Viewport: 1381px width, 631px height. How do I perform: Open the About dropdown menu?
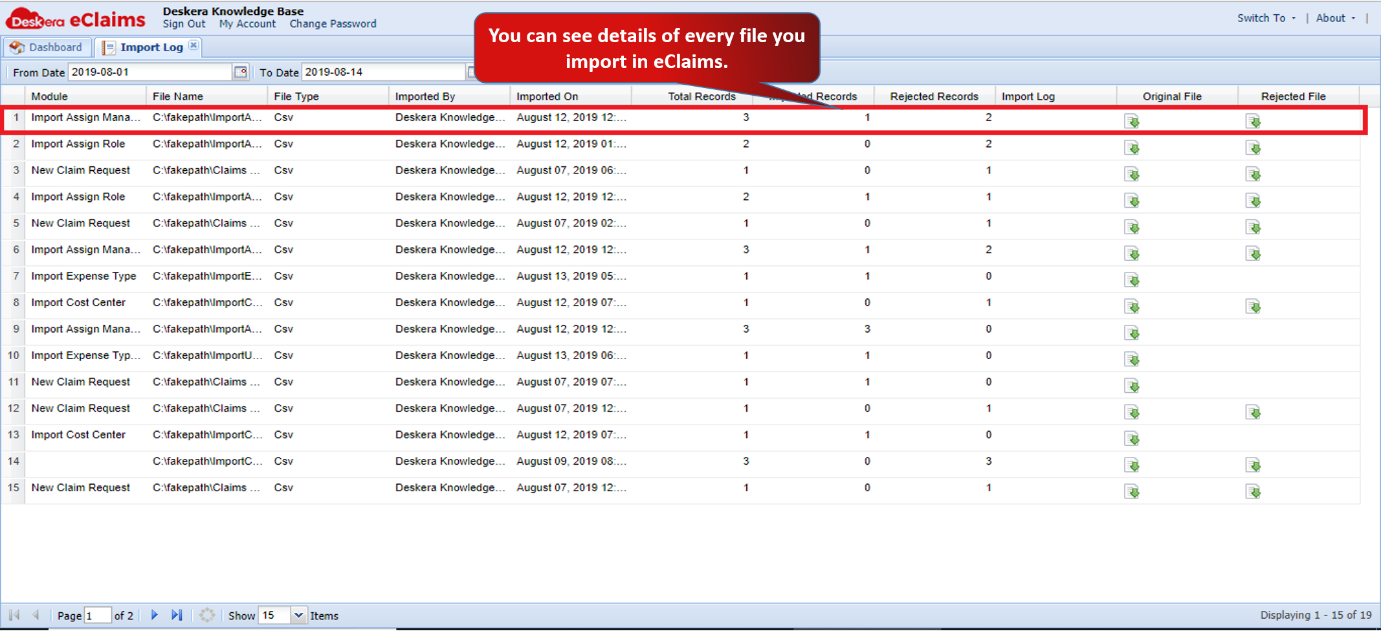(x=1333, y=17)
